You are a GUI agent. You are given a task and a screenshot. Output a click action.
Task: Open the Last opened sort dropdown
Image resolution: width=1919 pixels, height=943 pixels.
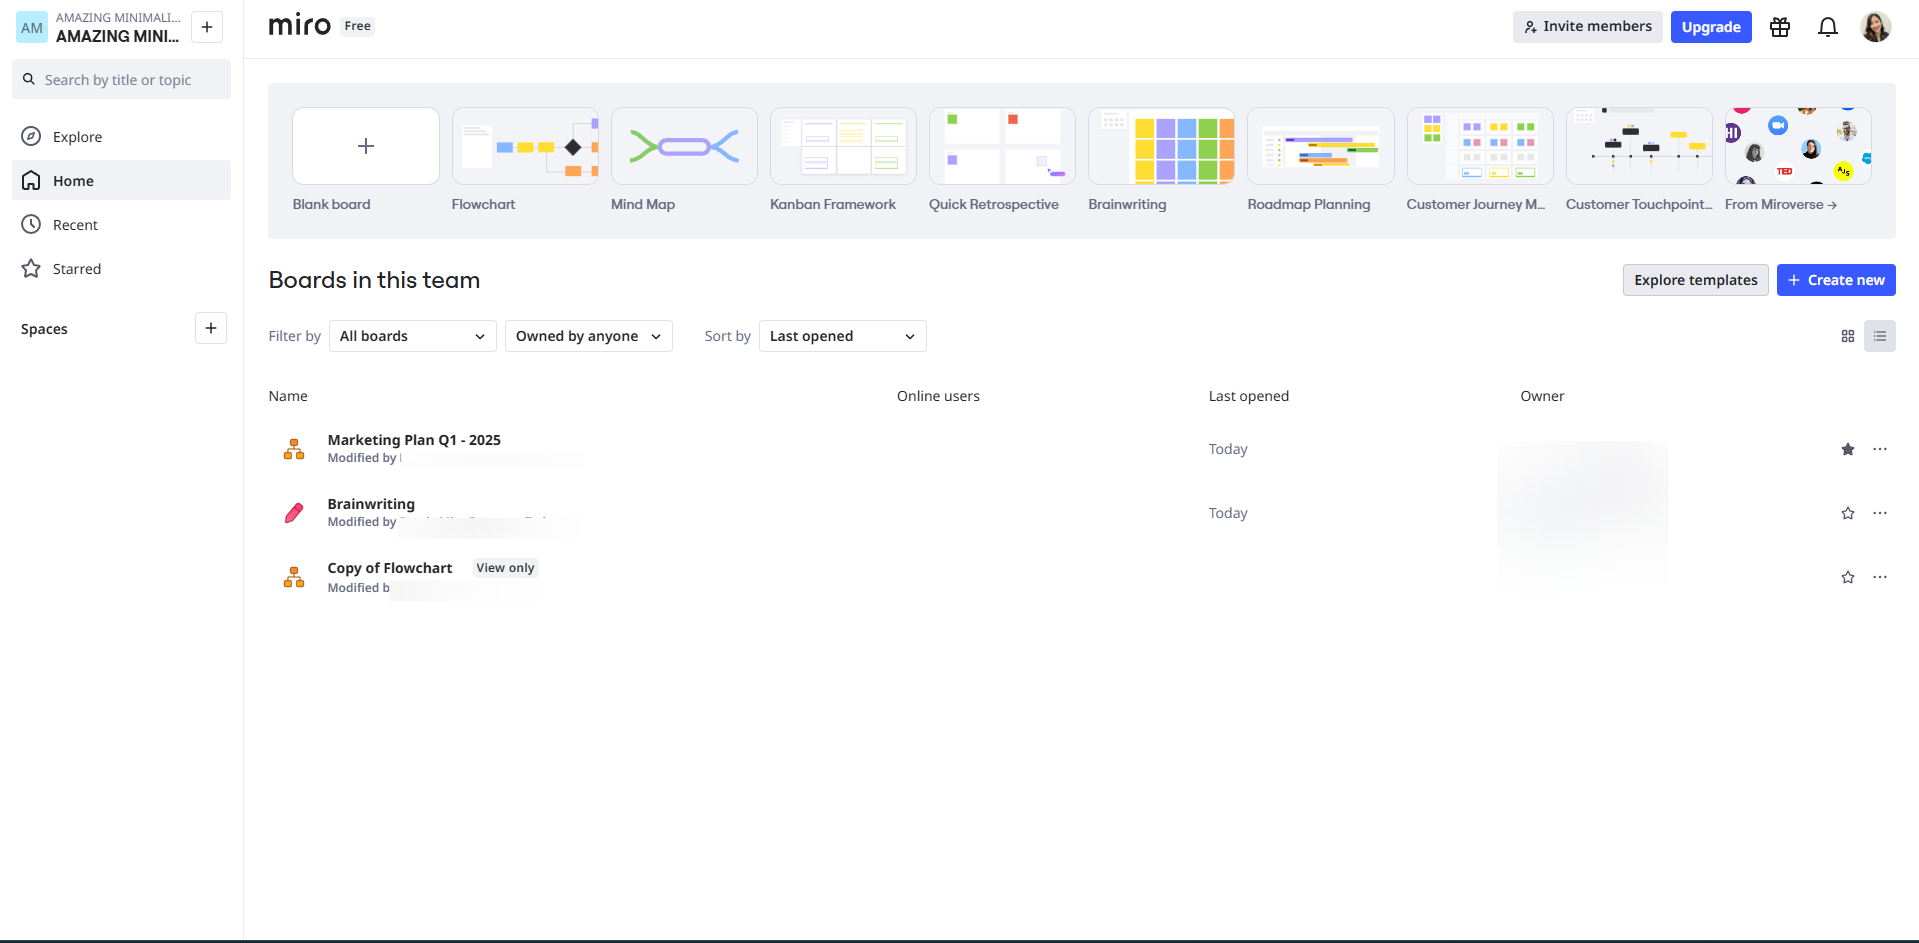click(x=842, y=336)
